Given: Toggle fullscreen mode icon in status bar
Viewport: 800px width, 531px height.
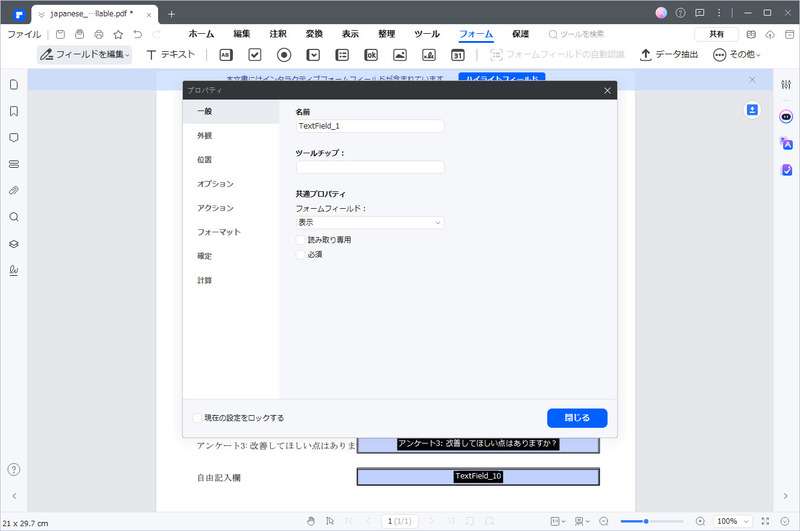Looking at the screenshot, I should (x=765, y=521).
